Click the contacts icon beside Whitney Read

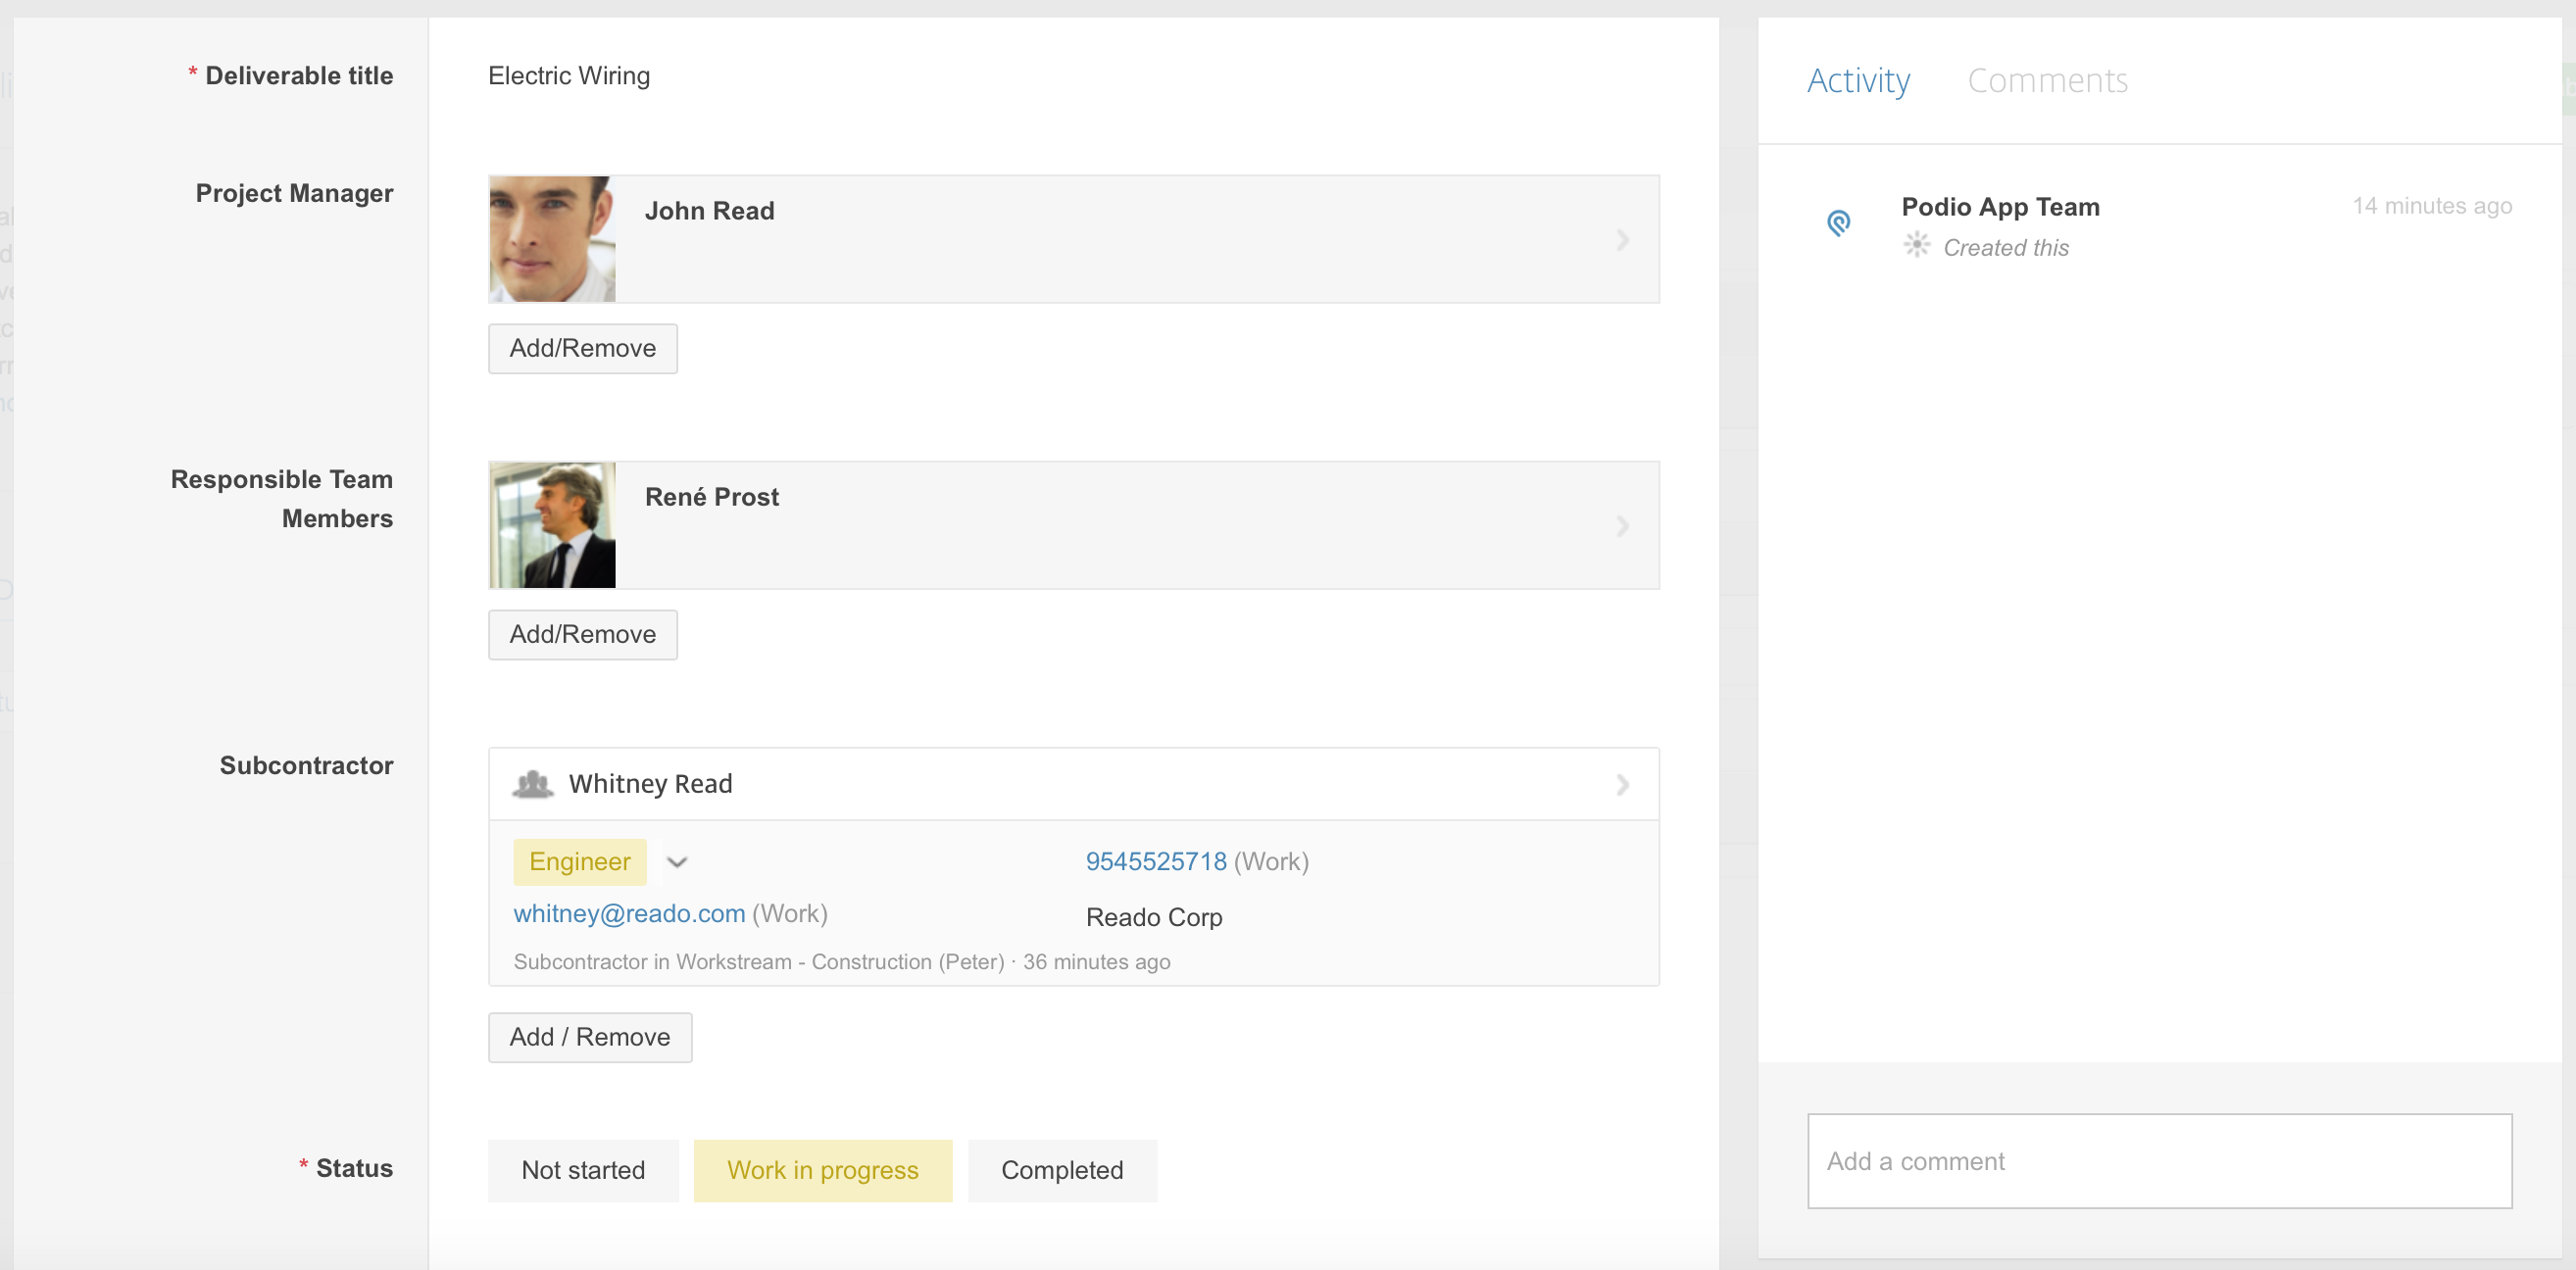[x=533, y=784]
